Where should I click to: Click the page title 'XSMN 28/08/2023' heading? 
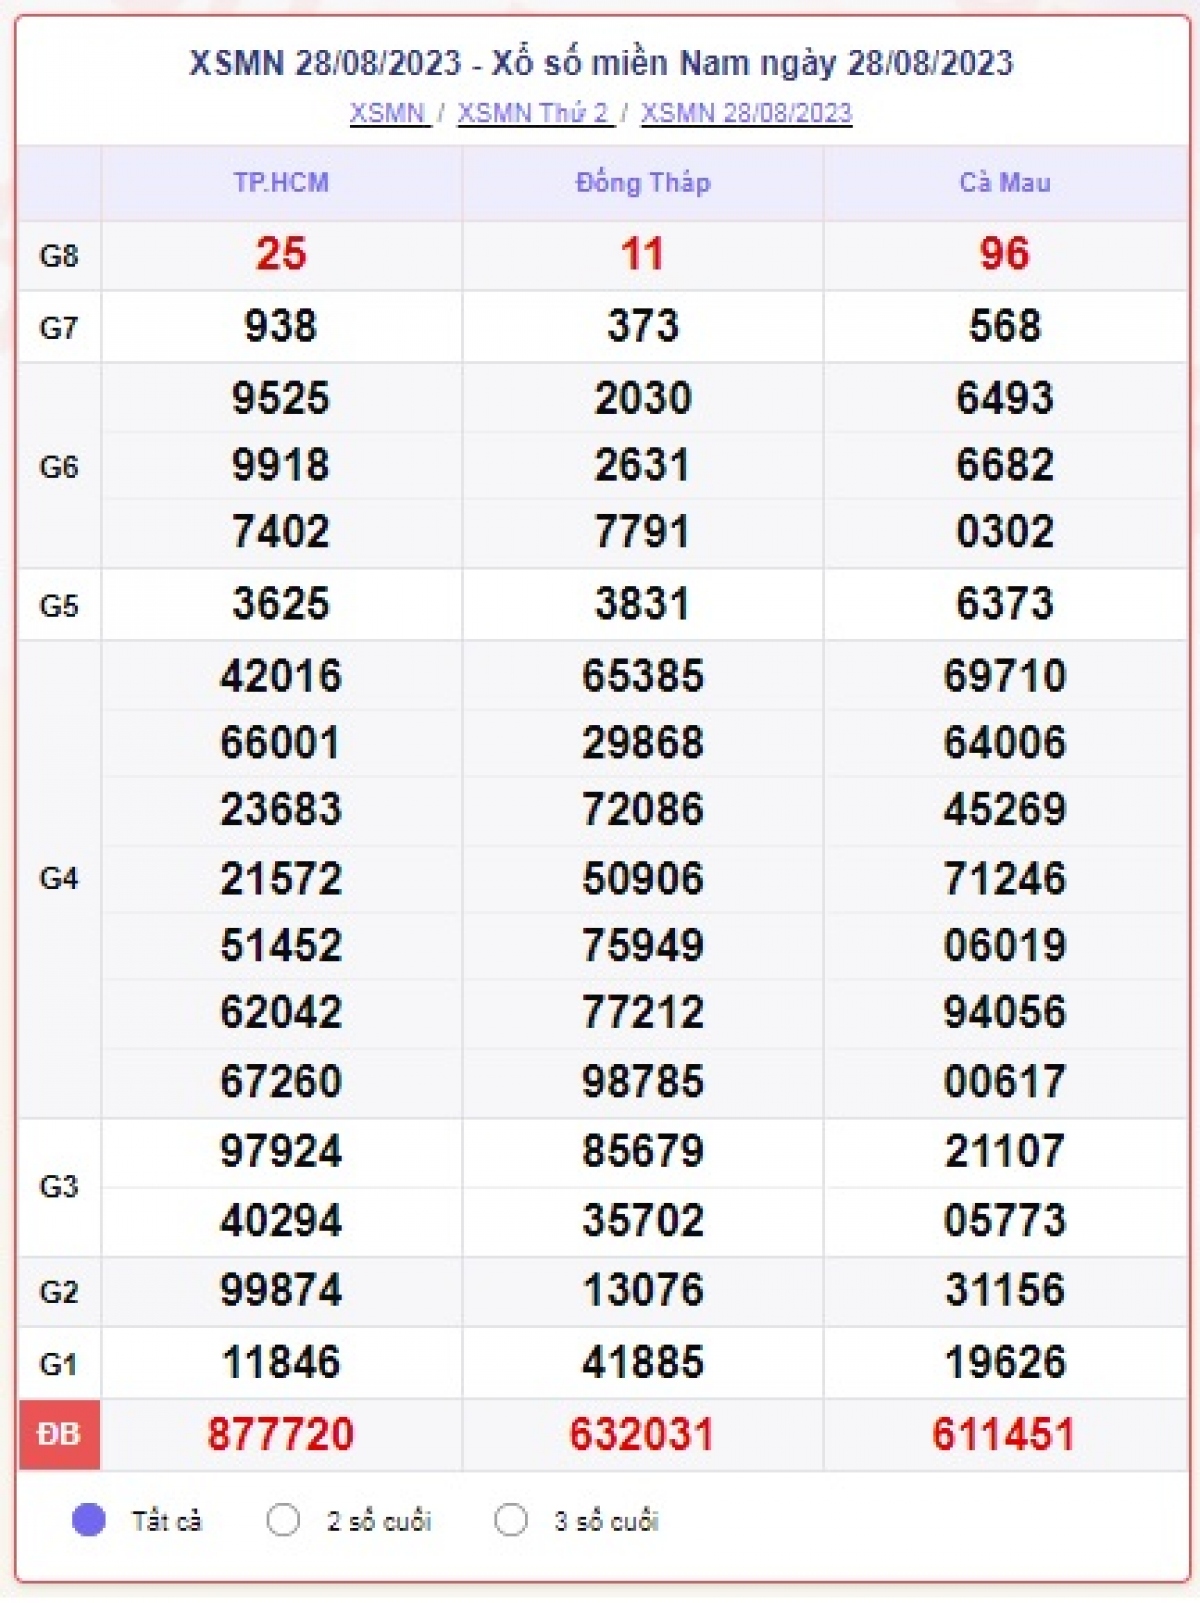coord(601,63)
